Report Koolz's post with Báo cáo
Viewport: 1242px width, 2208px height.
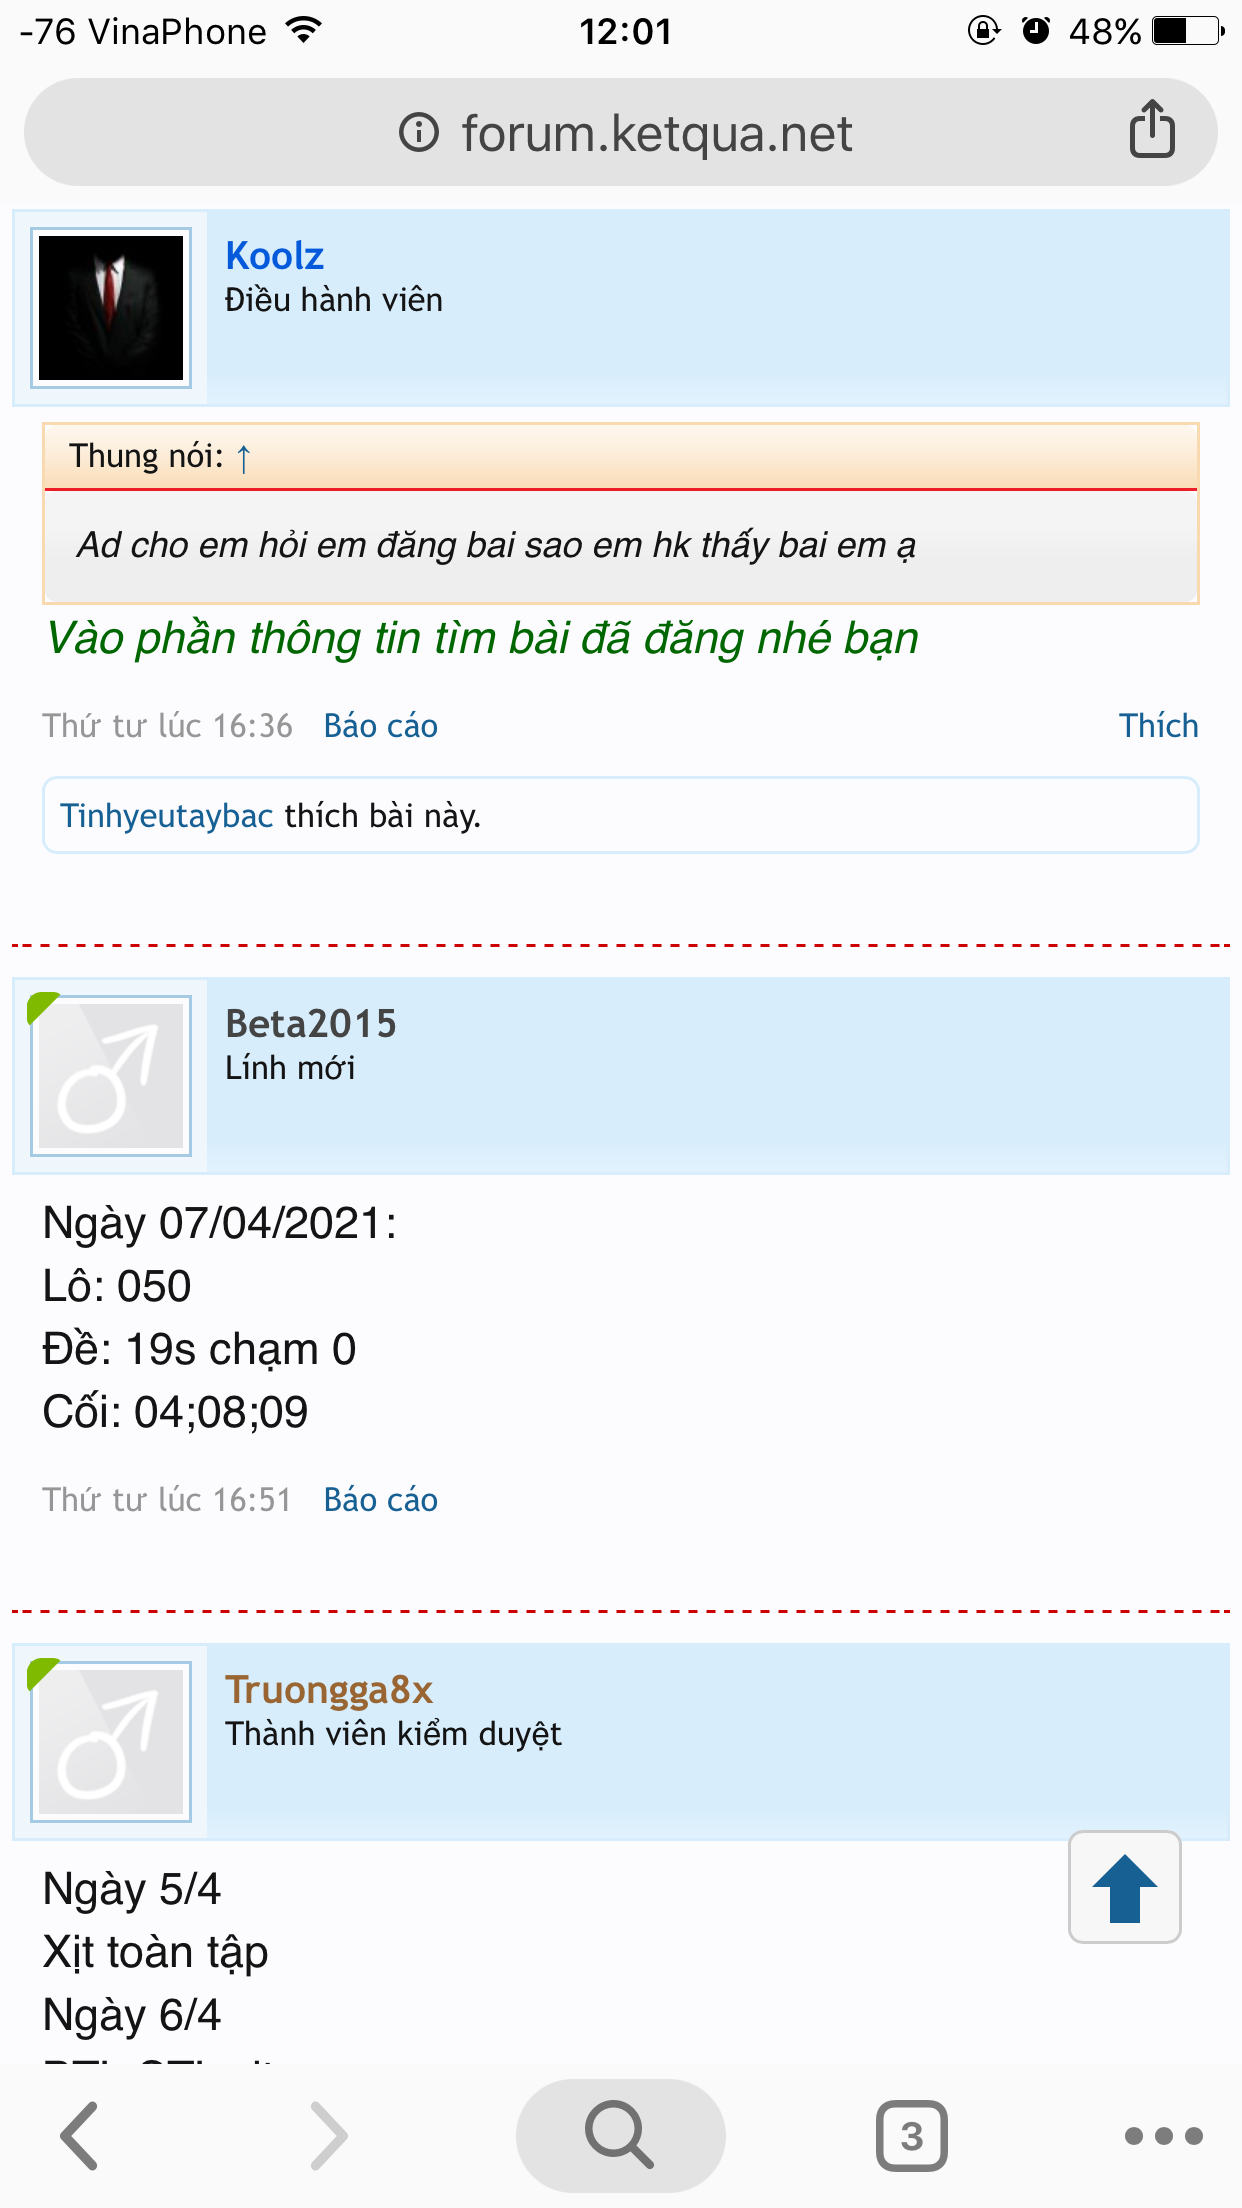(x=380, y=726)
